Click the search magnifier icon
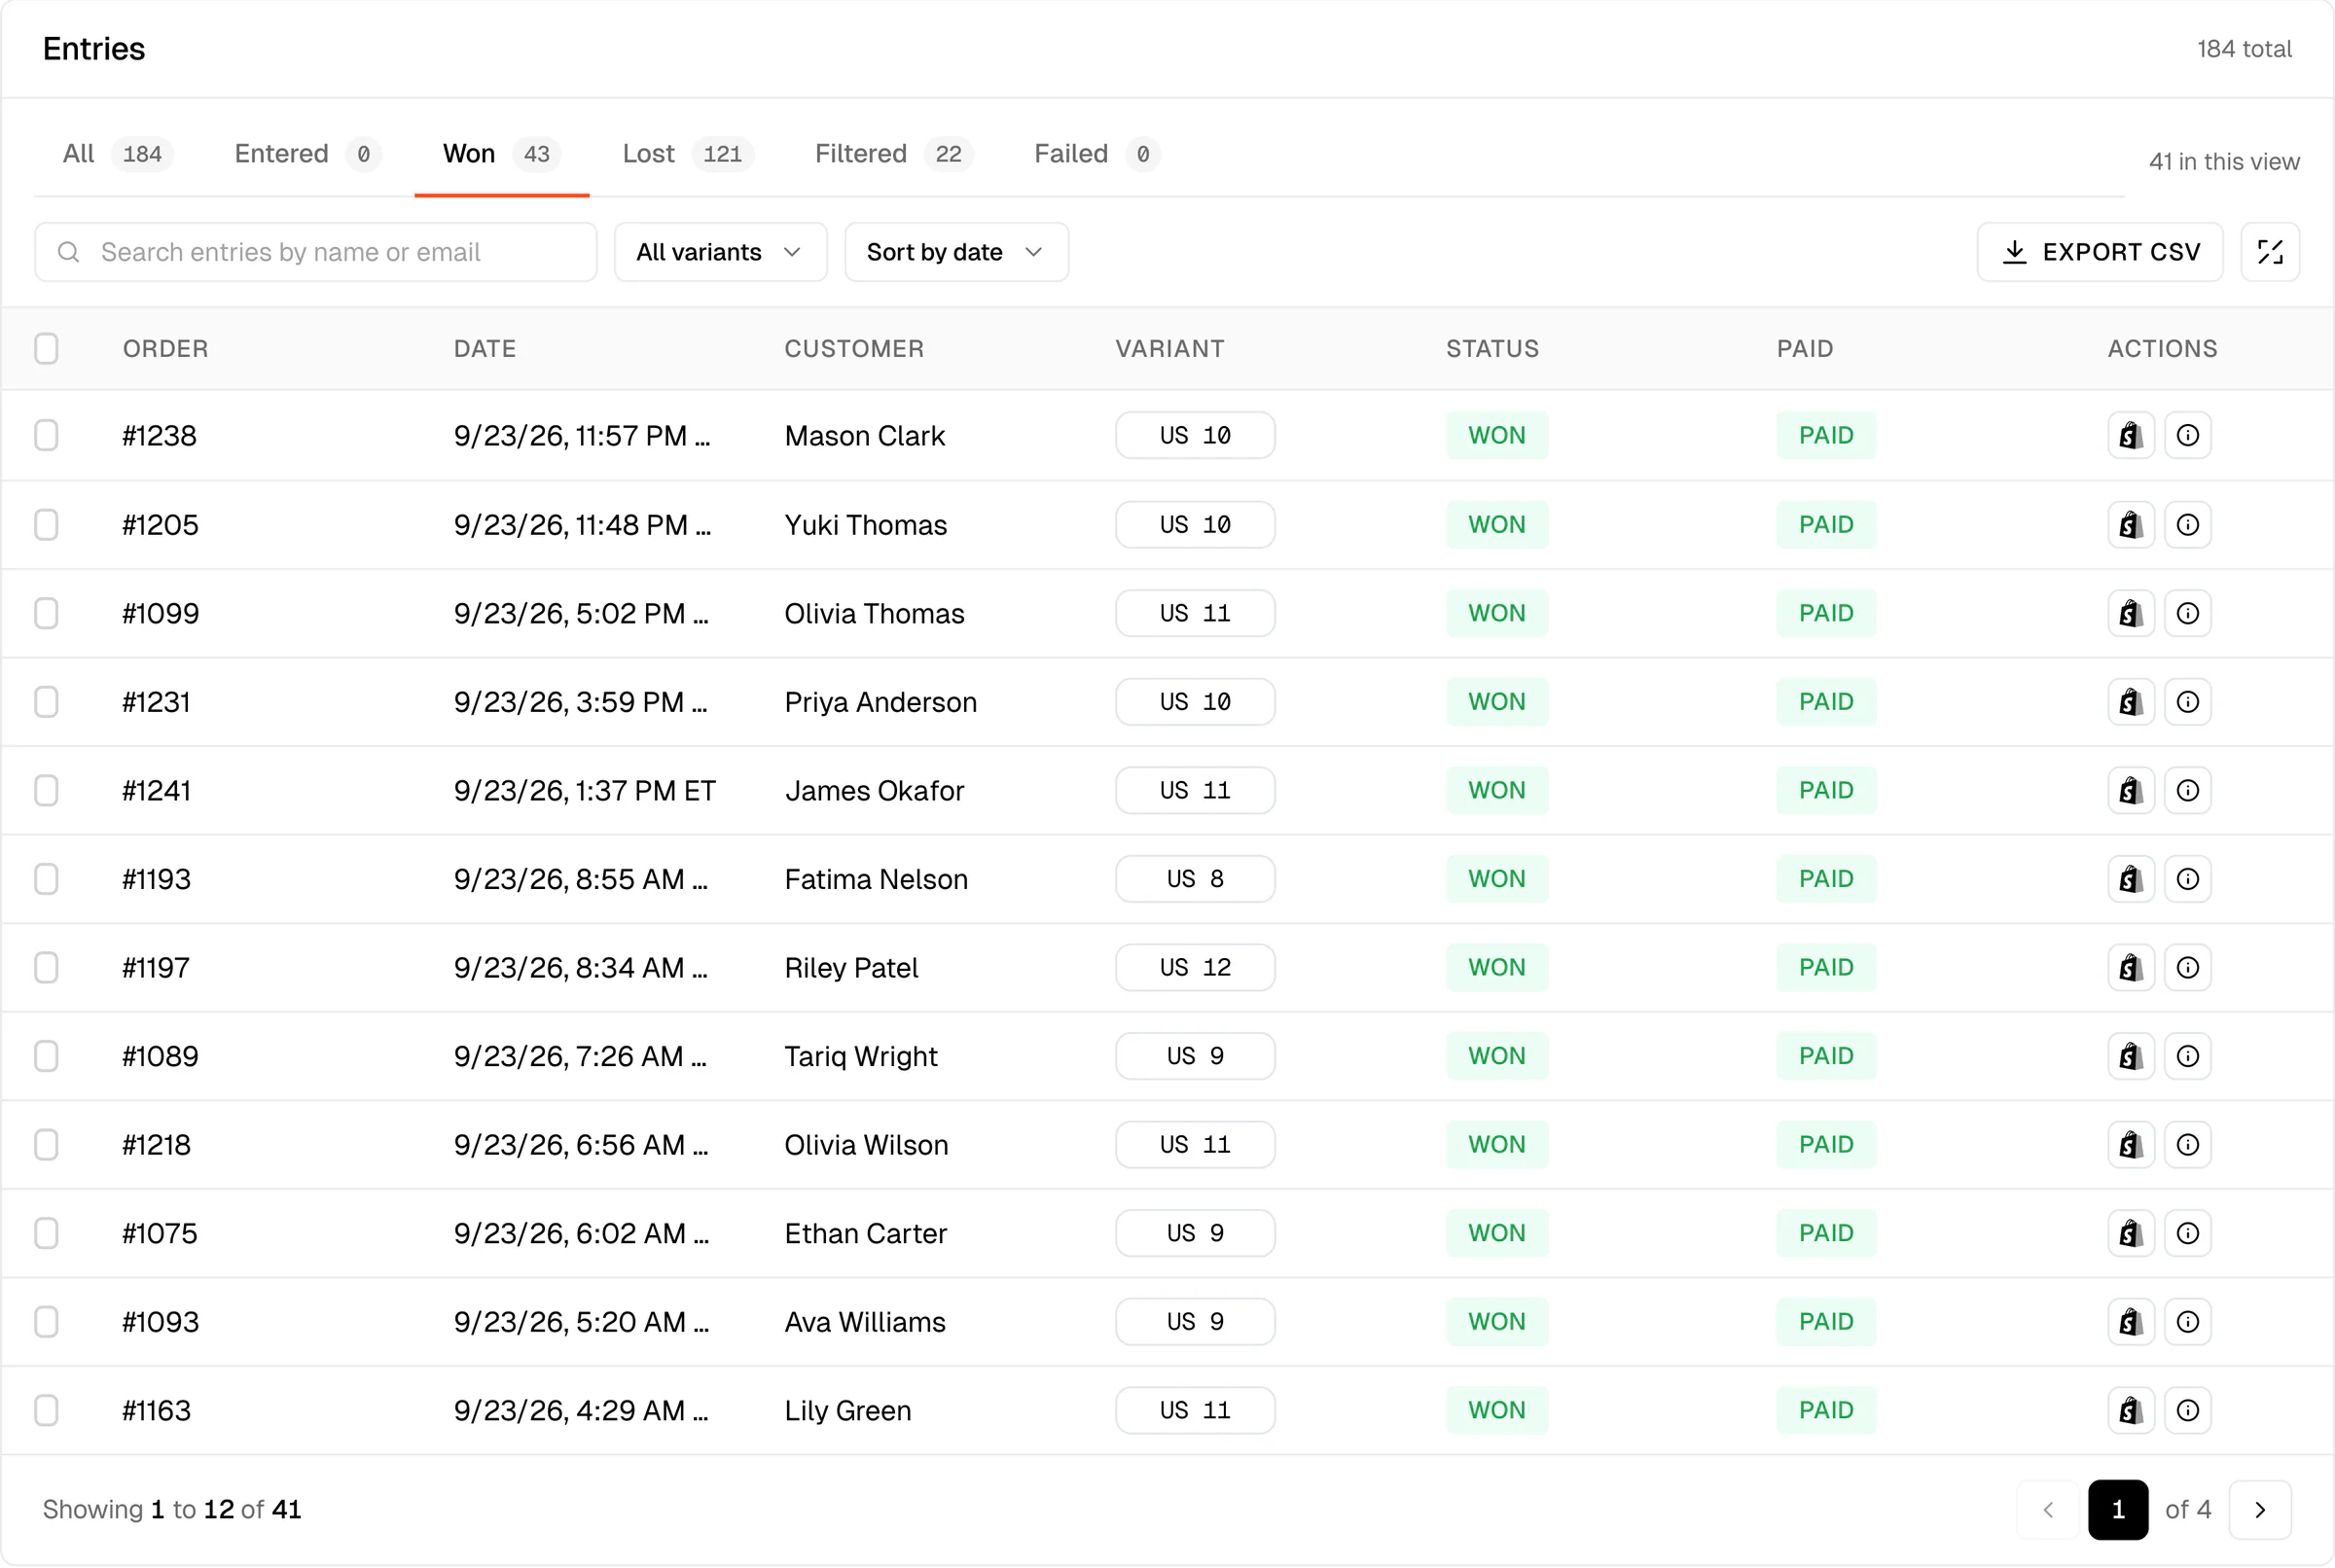The width and height of the screenshot is (2335, 1568). tap(68, 252)
